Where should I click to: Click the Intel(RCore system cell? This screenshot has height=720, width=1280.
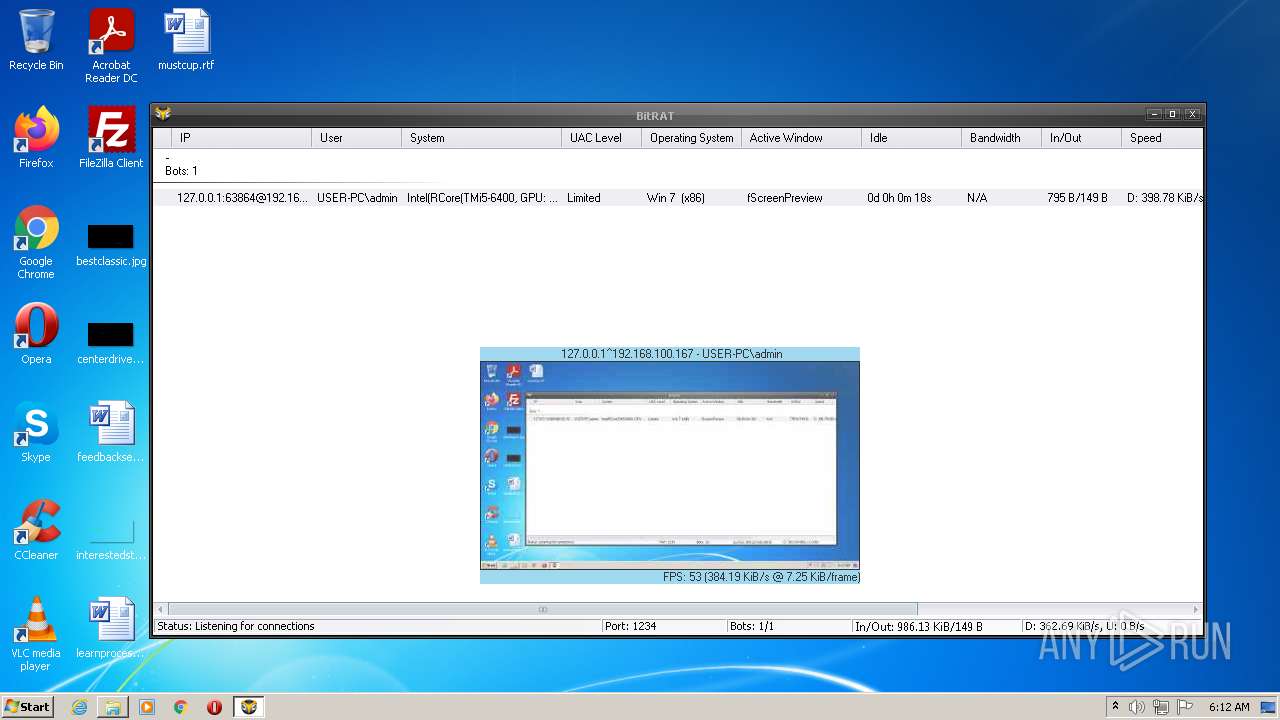pyautogui.click(x=483, y=198)
